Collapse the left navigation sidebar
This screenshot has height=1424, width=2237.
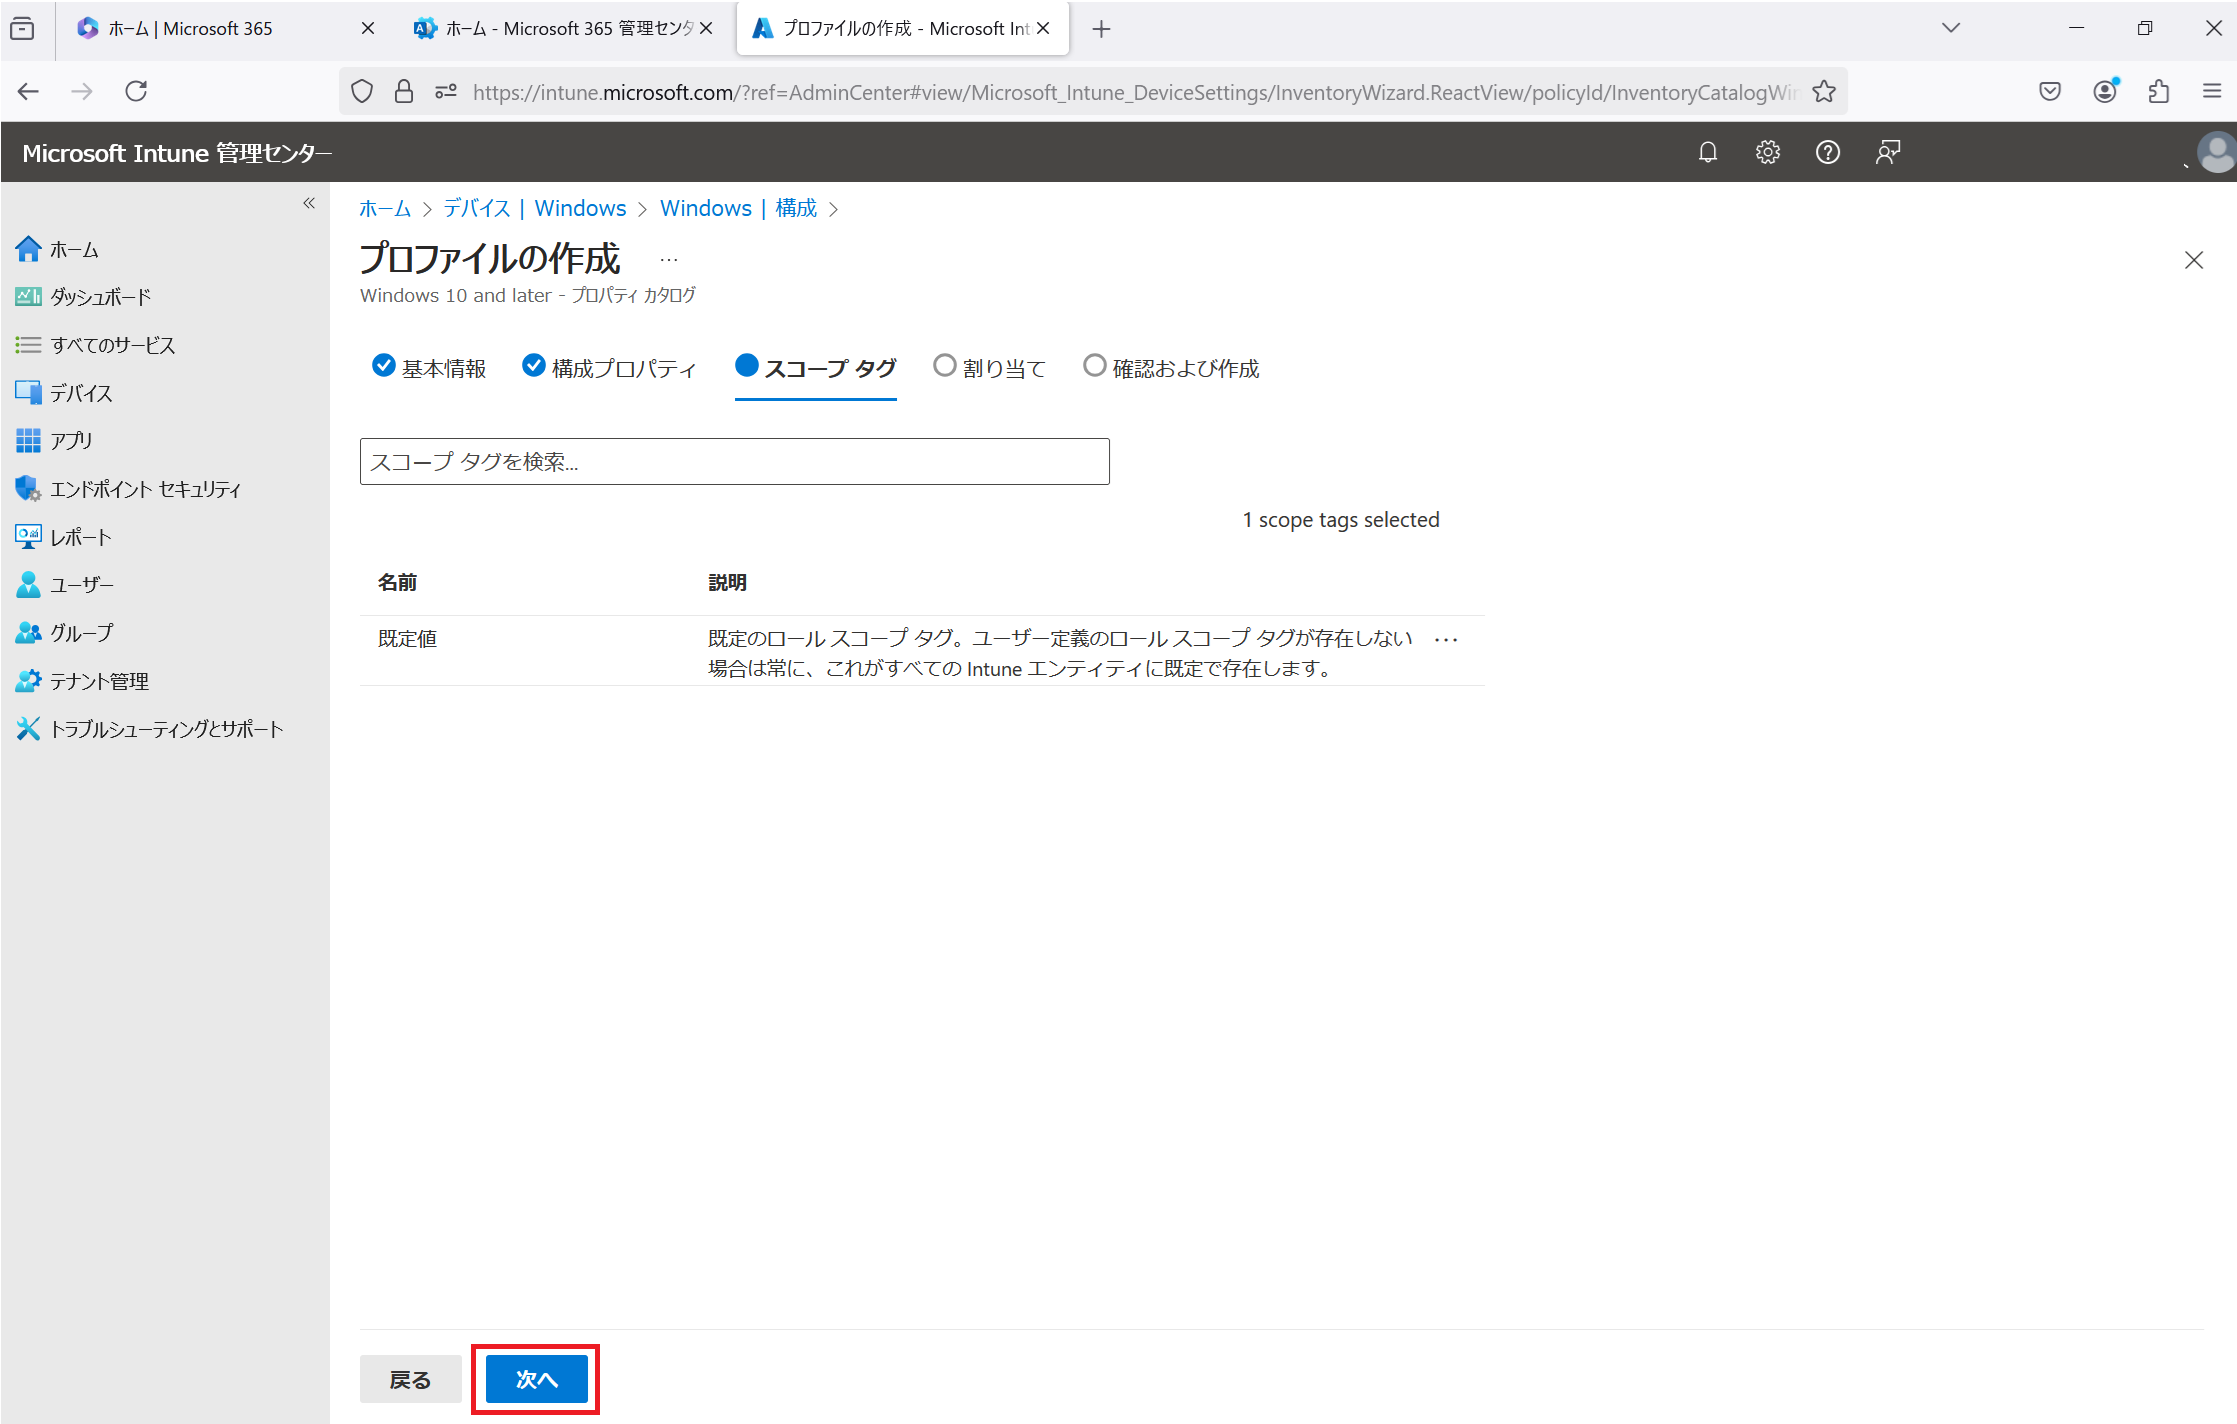tap(309, 203)
